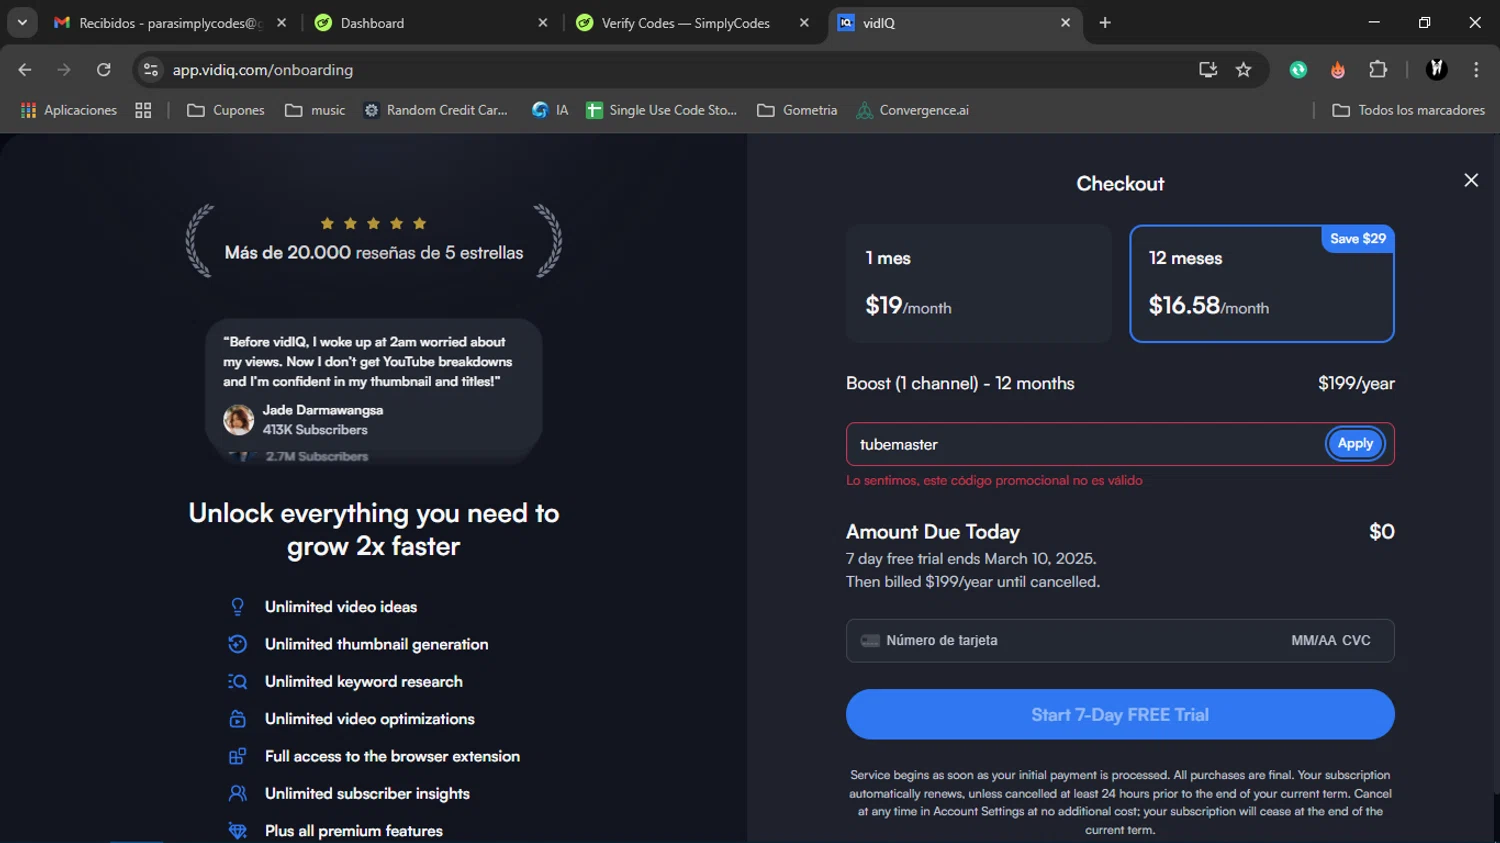1500x843 pixels.
Task: Go forward in browser history
Action: point(64,70)
